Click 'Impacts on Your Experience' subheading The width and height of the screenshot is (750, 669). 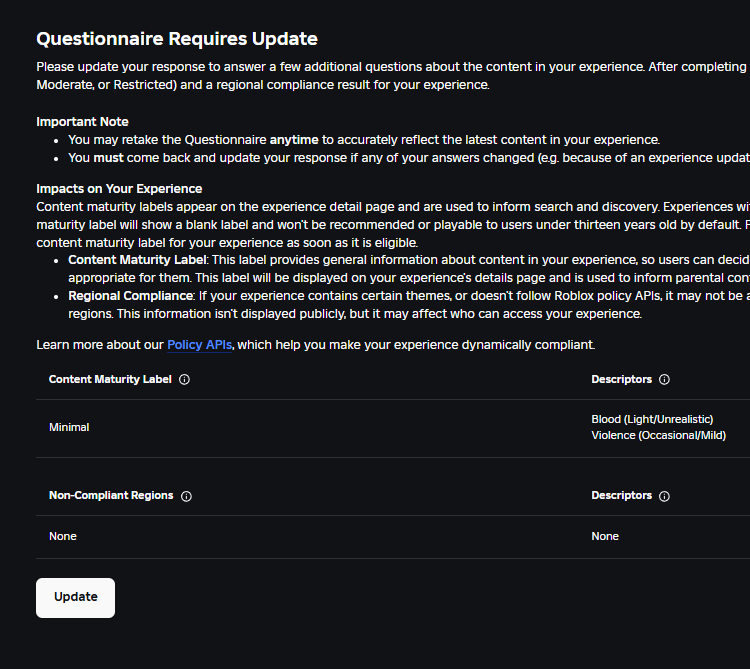[x=119, y=188]
